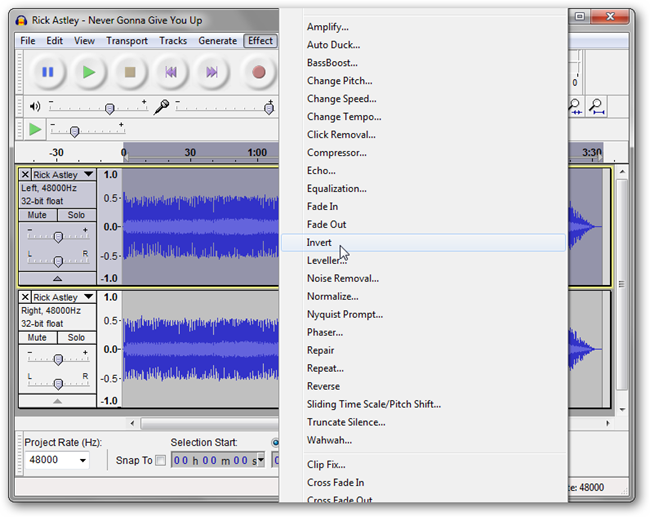Screen dimensions: 650x517
Task: Adjust the Left track gain slider
Action: click(58, 236)
